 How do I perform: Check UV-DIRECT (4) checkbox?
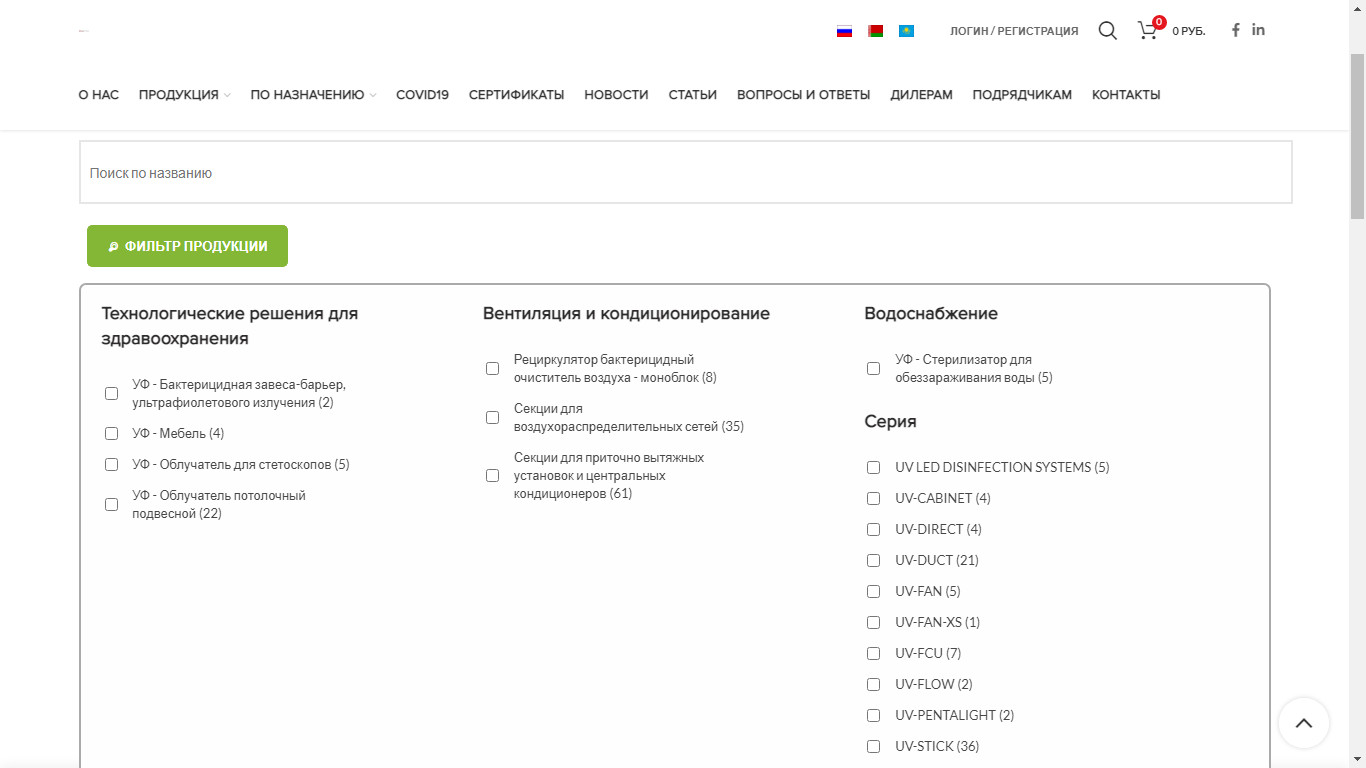pos(873,529)
